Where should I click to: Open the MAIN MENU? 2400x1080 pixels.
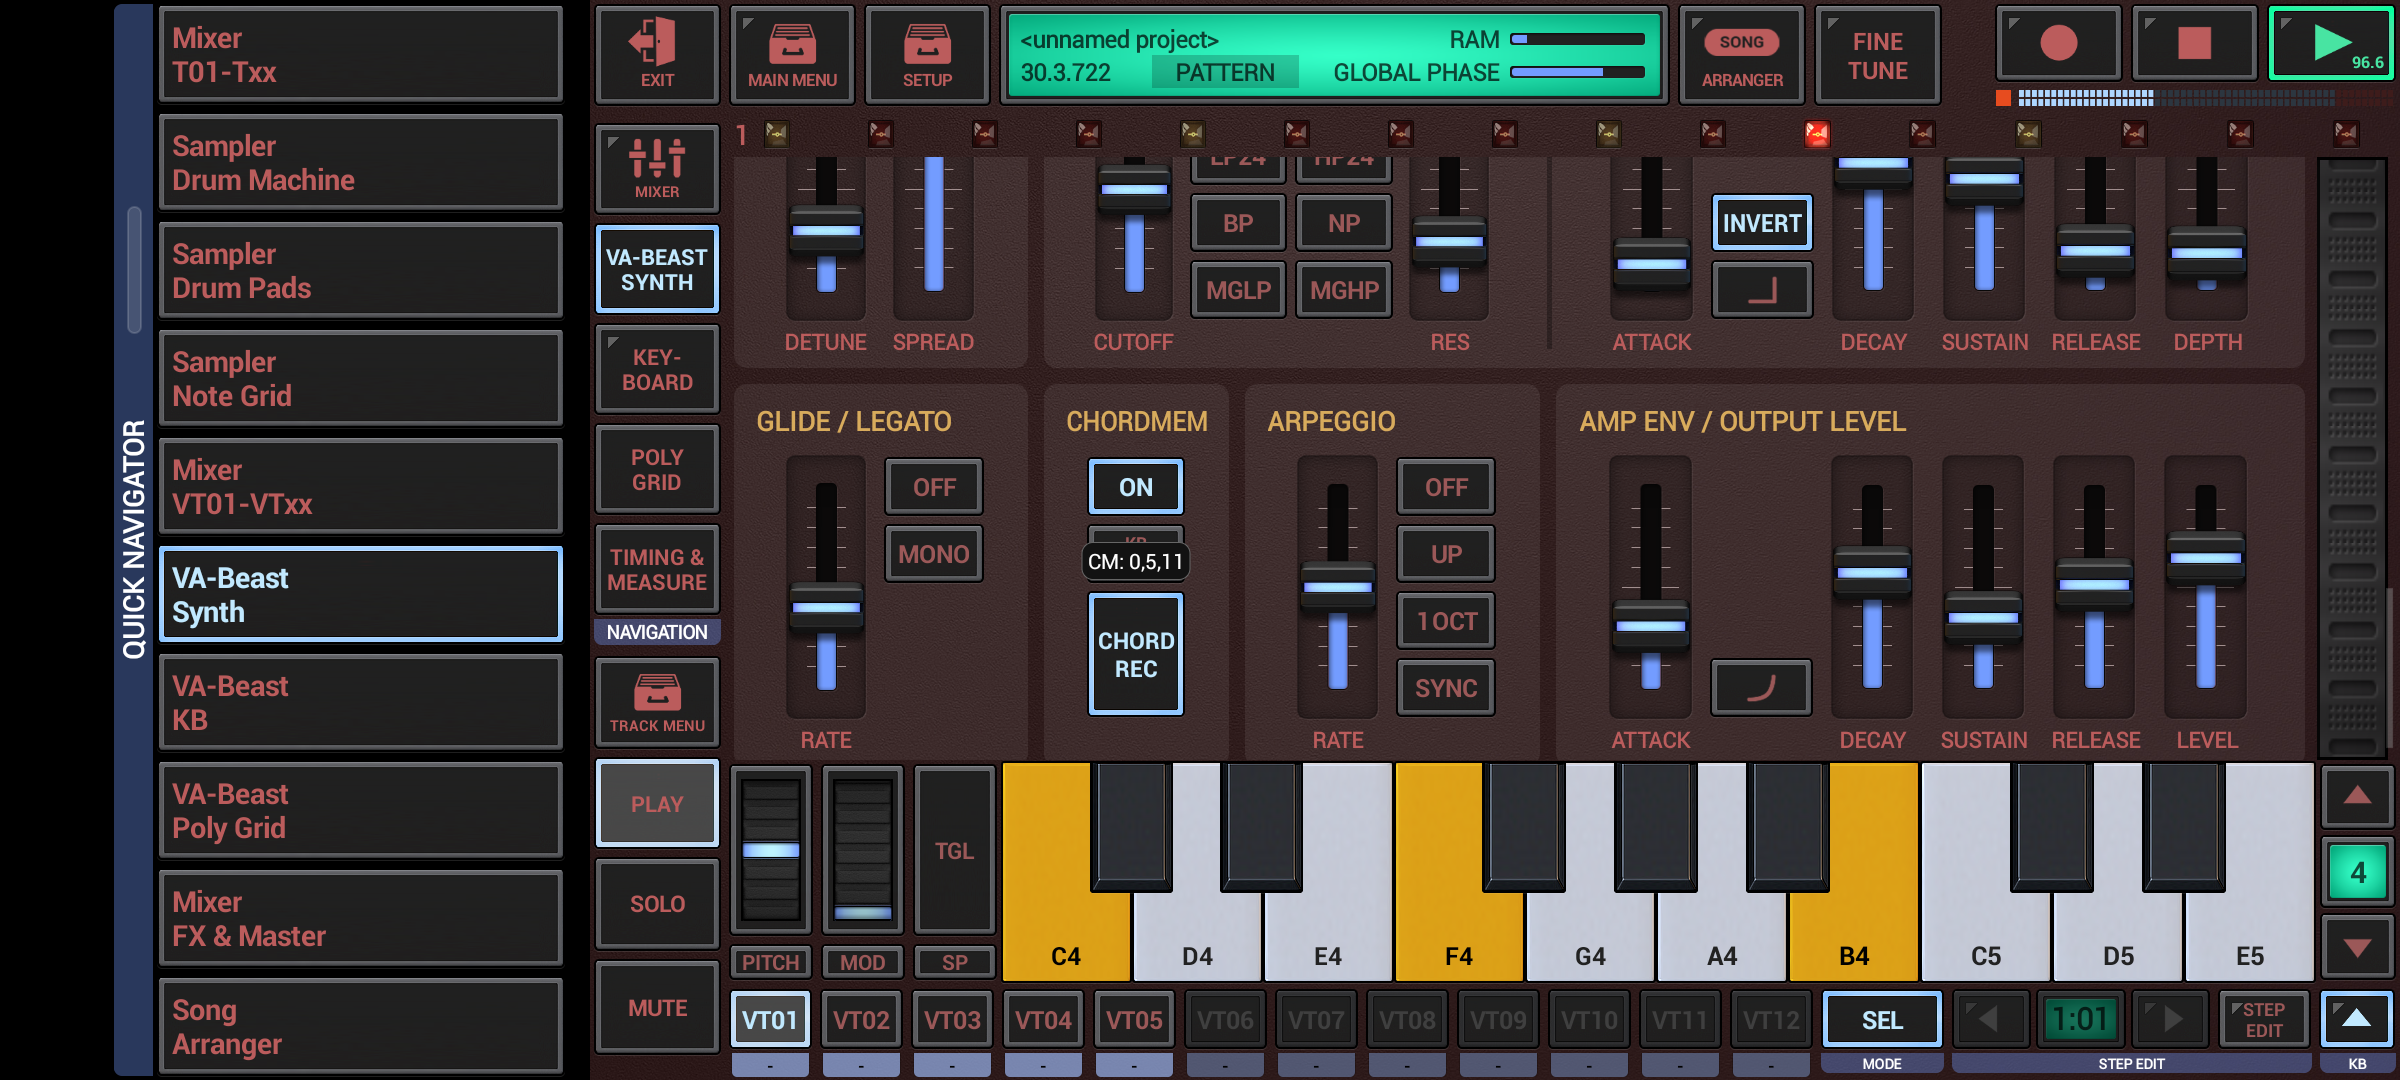(x=792, y=55)
